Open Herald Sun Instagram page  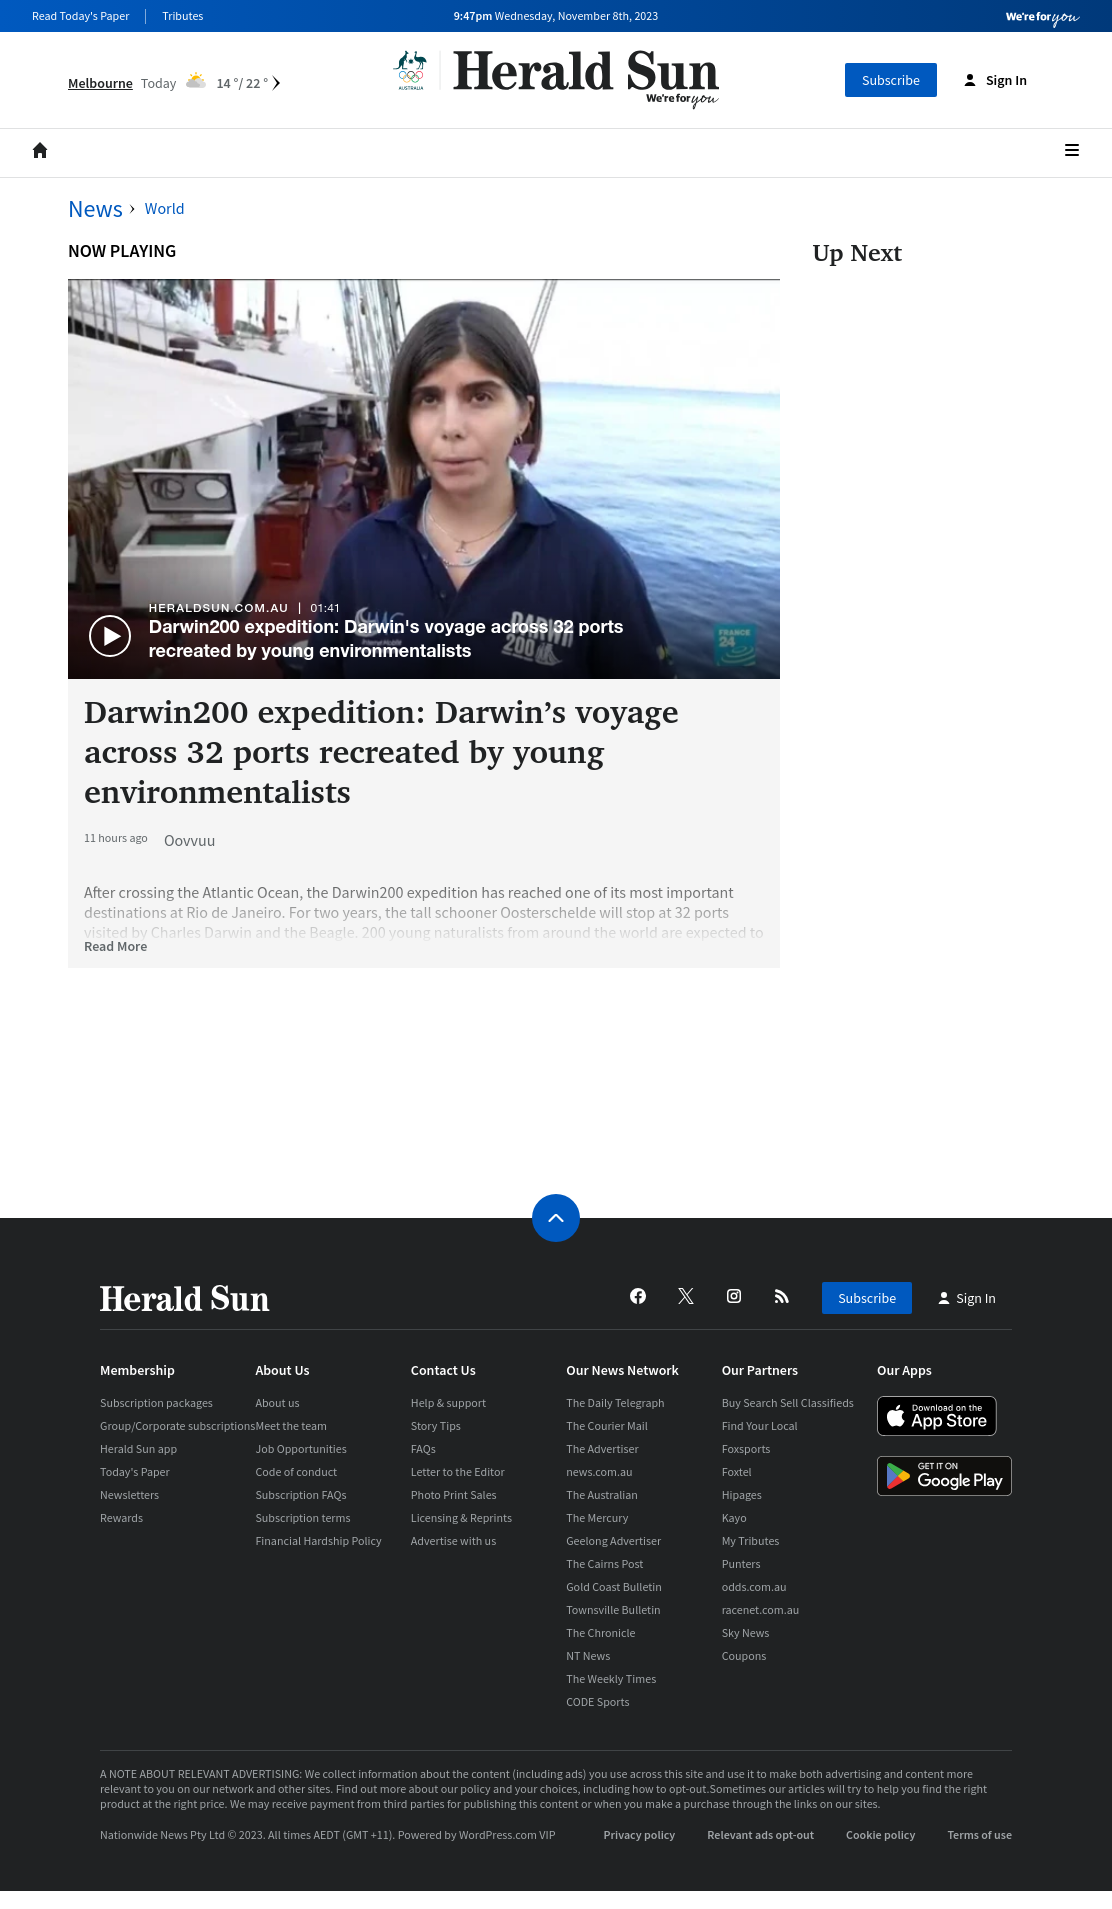734,1296
